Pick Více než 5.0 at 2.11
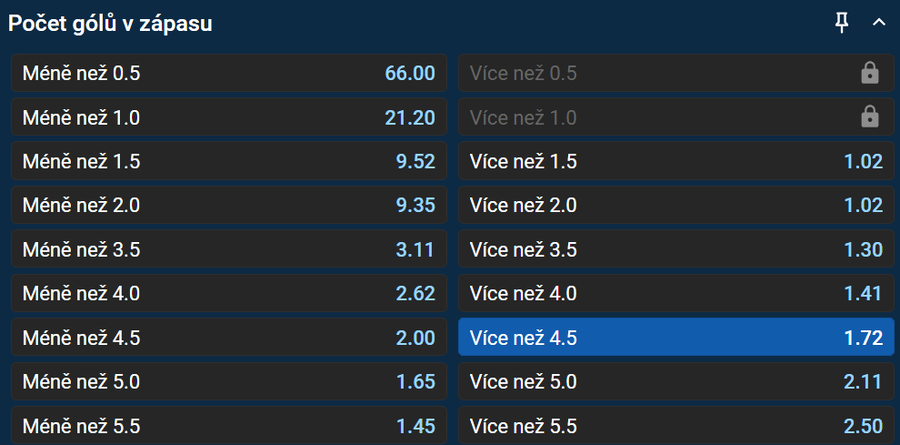900x445 pixels. click(676, 382)
